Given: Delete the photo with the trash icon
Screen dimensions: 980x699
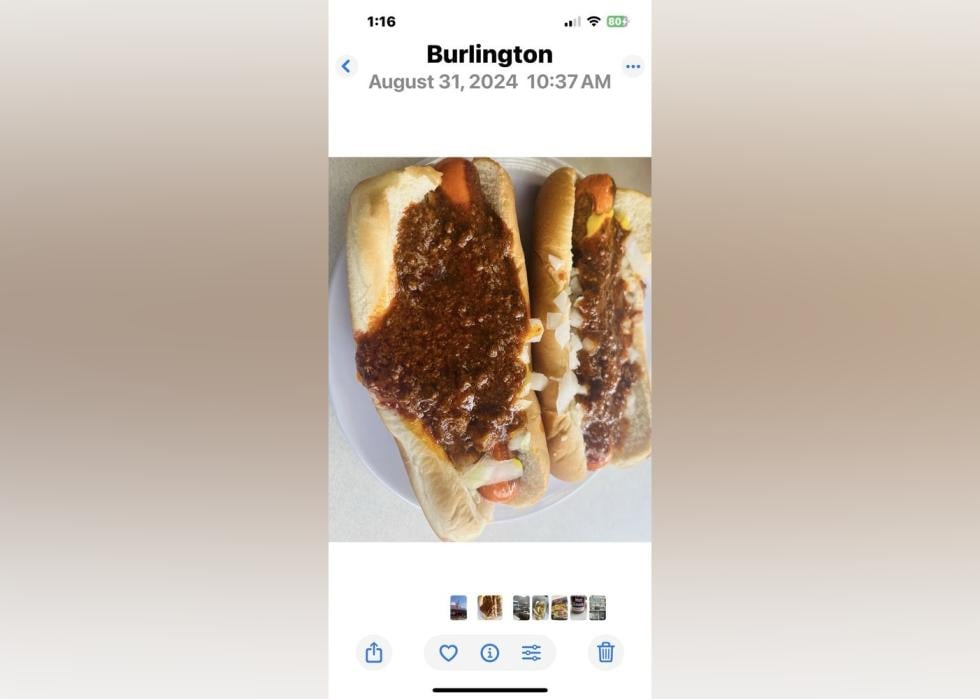Looking at the screenshot, I should [606, 652].
